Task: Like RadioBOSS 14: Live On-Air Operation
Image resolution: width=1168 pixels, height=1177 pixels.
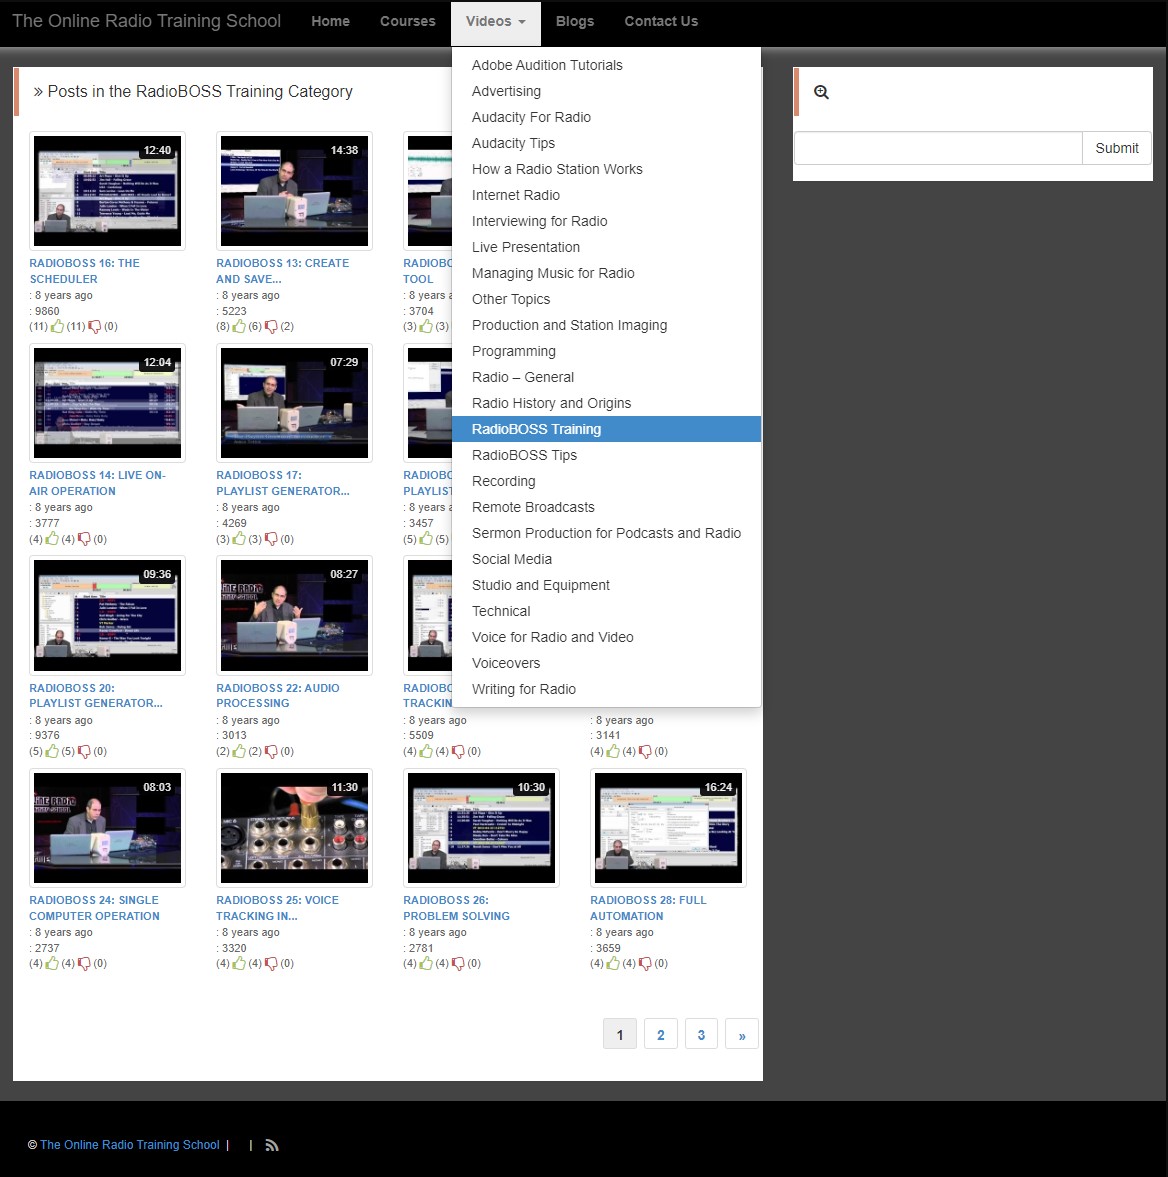Action: (x=52, y=539)
